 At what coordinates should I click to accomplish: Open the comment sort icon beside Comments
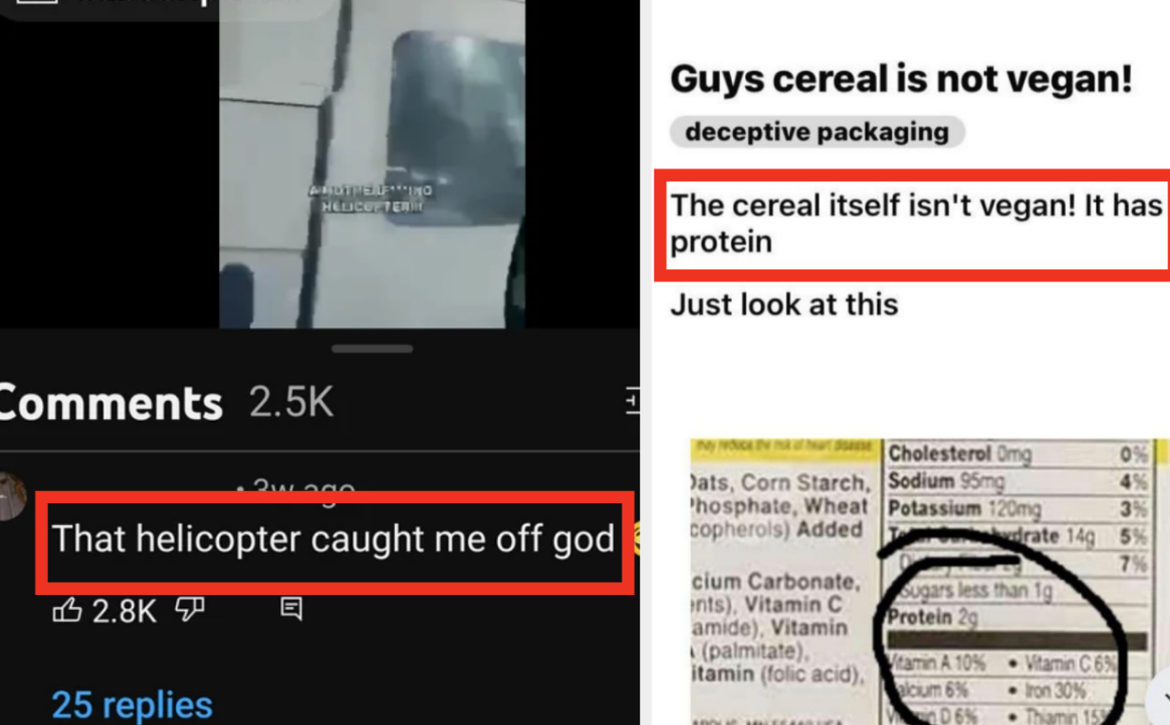pos(633,401)
